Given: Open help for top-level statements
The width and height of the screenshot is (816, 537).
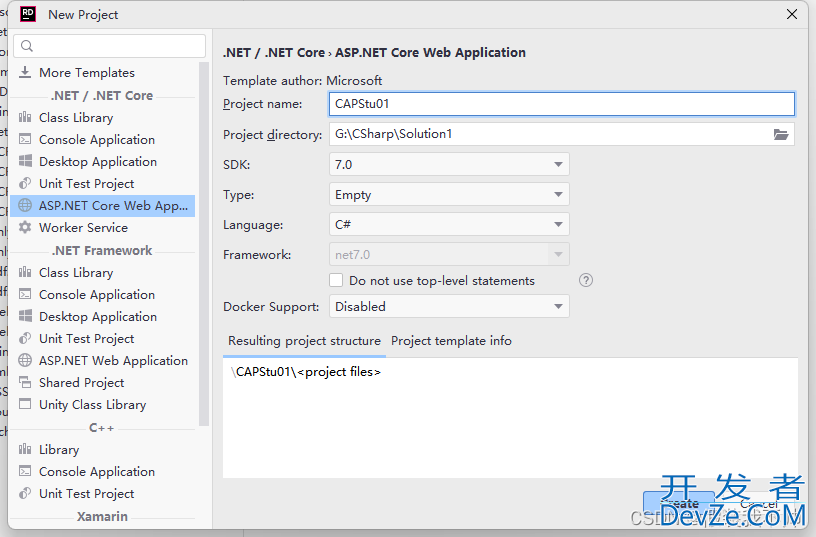Looking at the screenshot, I should pyautogui.click(x=586, y=280).
